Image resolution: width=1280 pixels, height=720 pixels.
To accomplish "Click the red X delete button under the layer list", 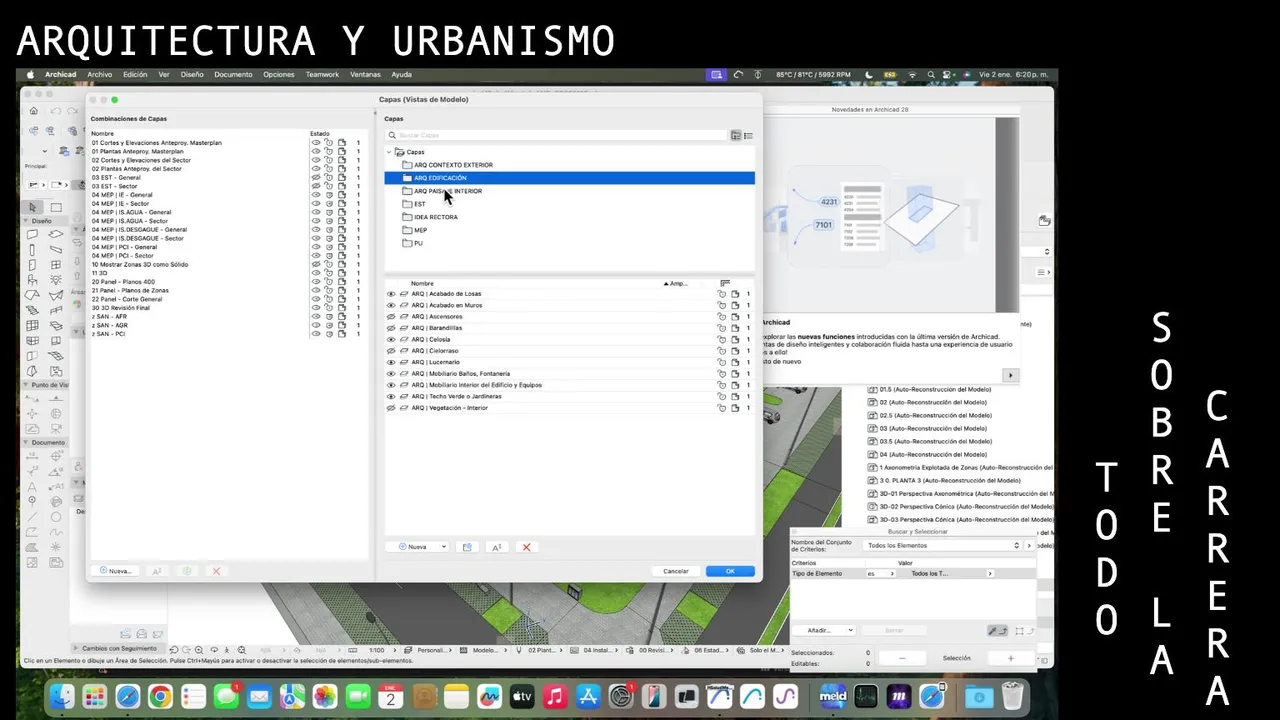I will (526, 547).
